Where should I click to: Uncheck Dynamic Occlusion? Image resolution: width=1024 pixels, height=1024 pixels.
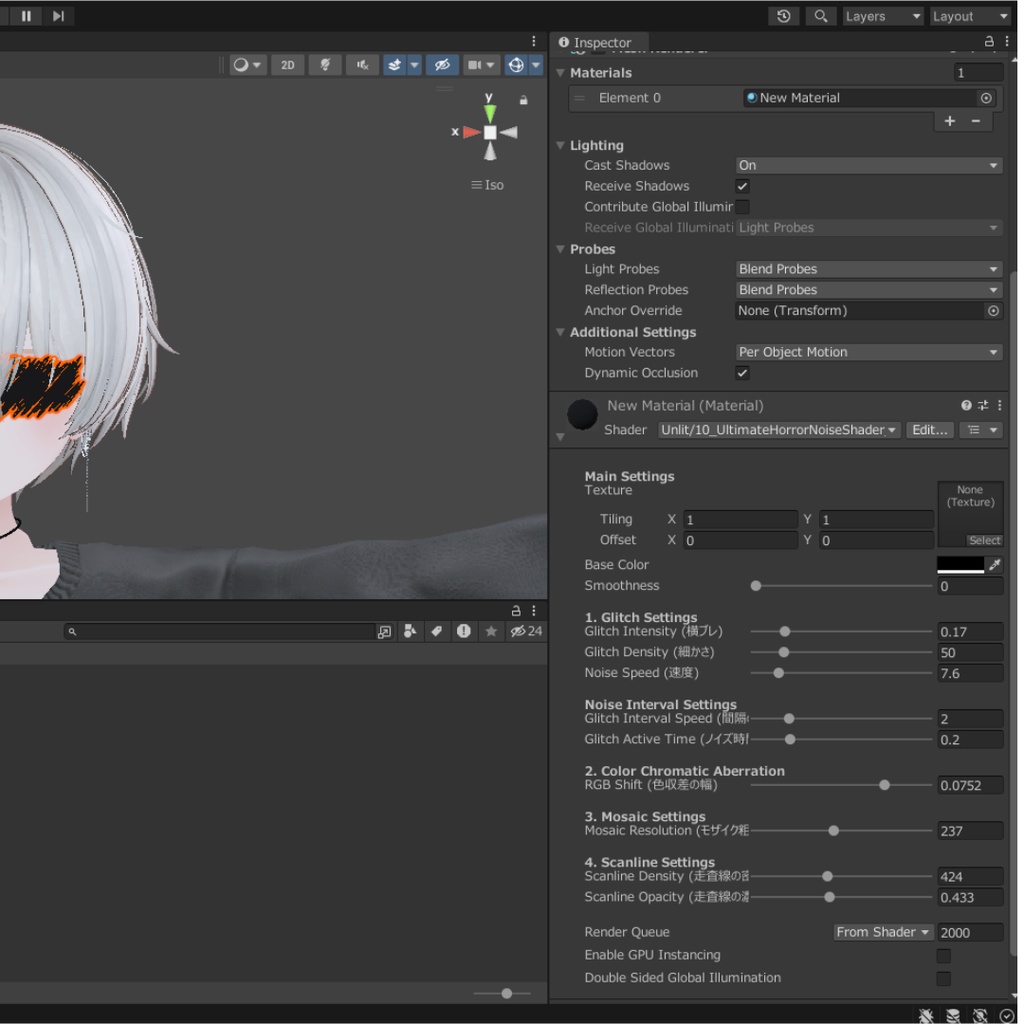coord(743,373)
